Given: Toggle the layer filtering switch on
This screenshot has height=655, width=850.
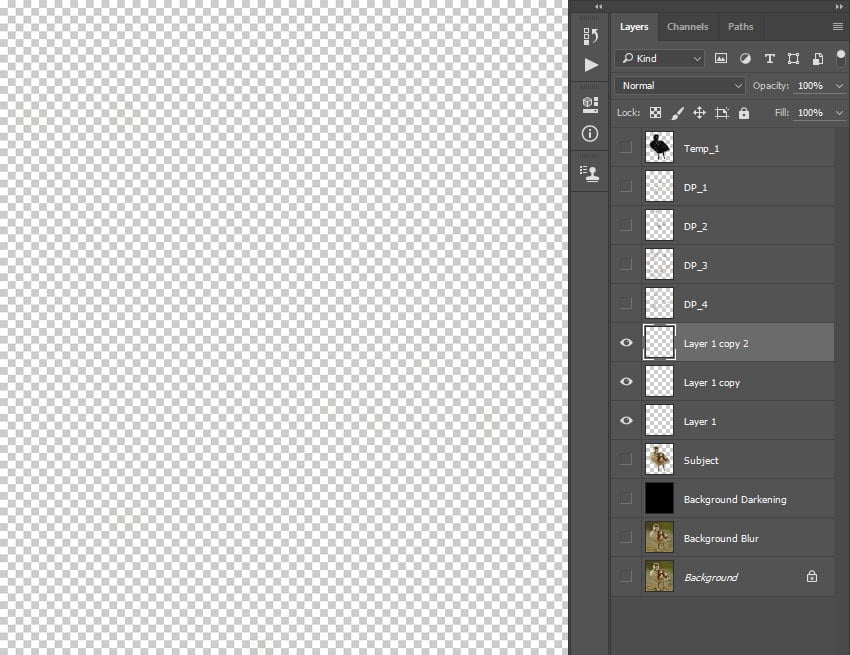Looking at the screenshot, I should [x=839, y=57].
